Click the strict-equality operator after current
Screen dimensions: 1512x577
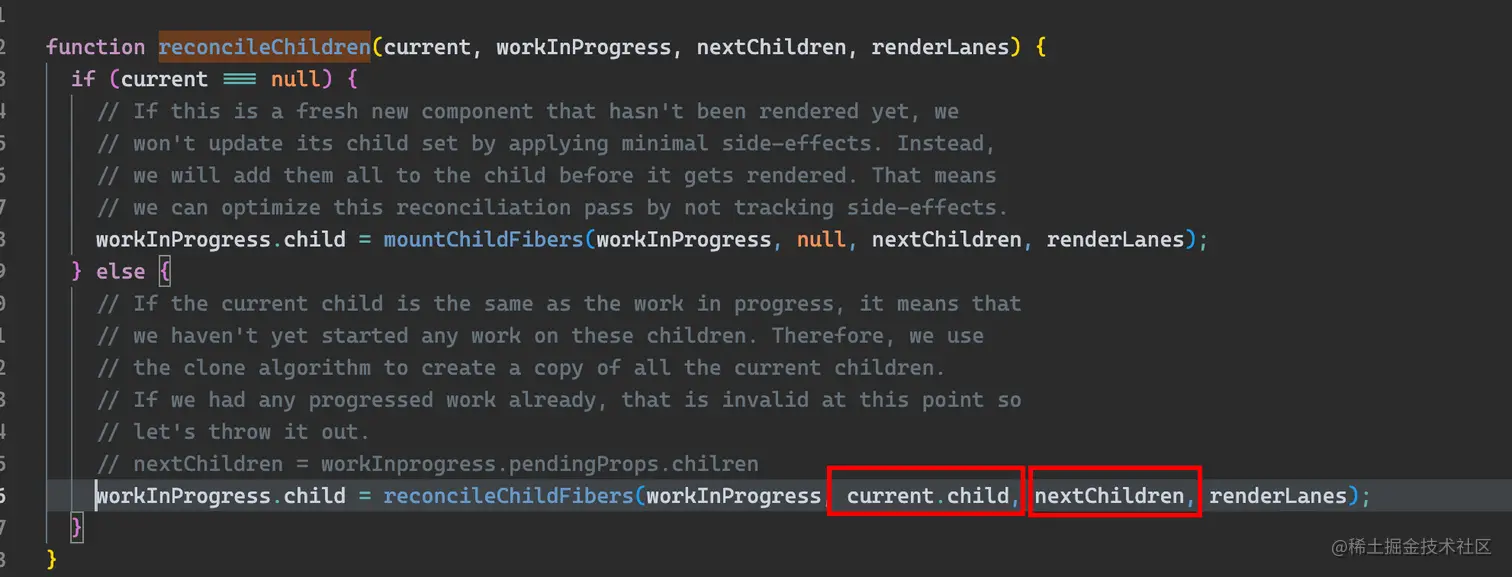click(x=240, y=79)
